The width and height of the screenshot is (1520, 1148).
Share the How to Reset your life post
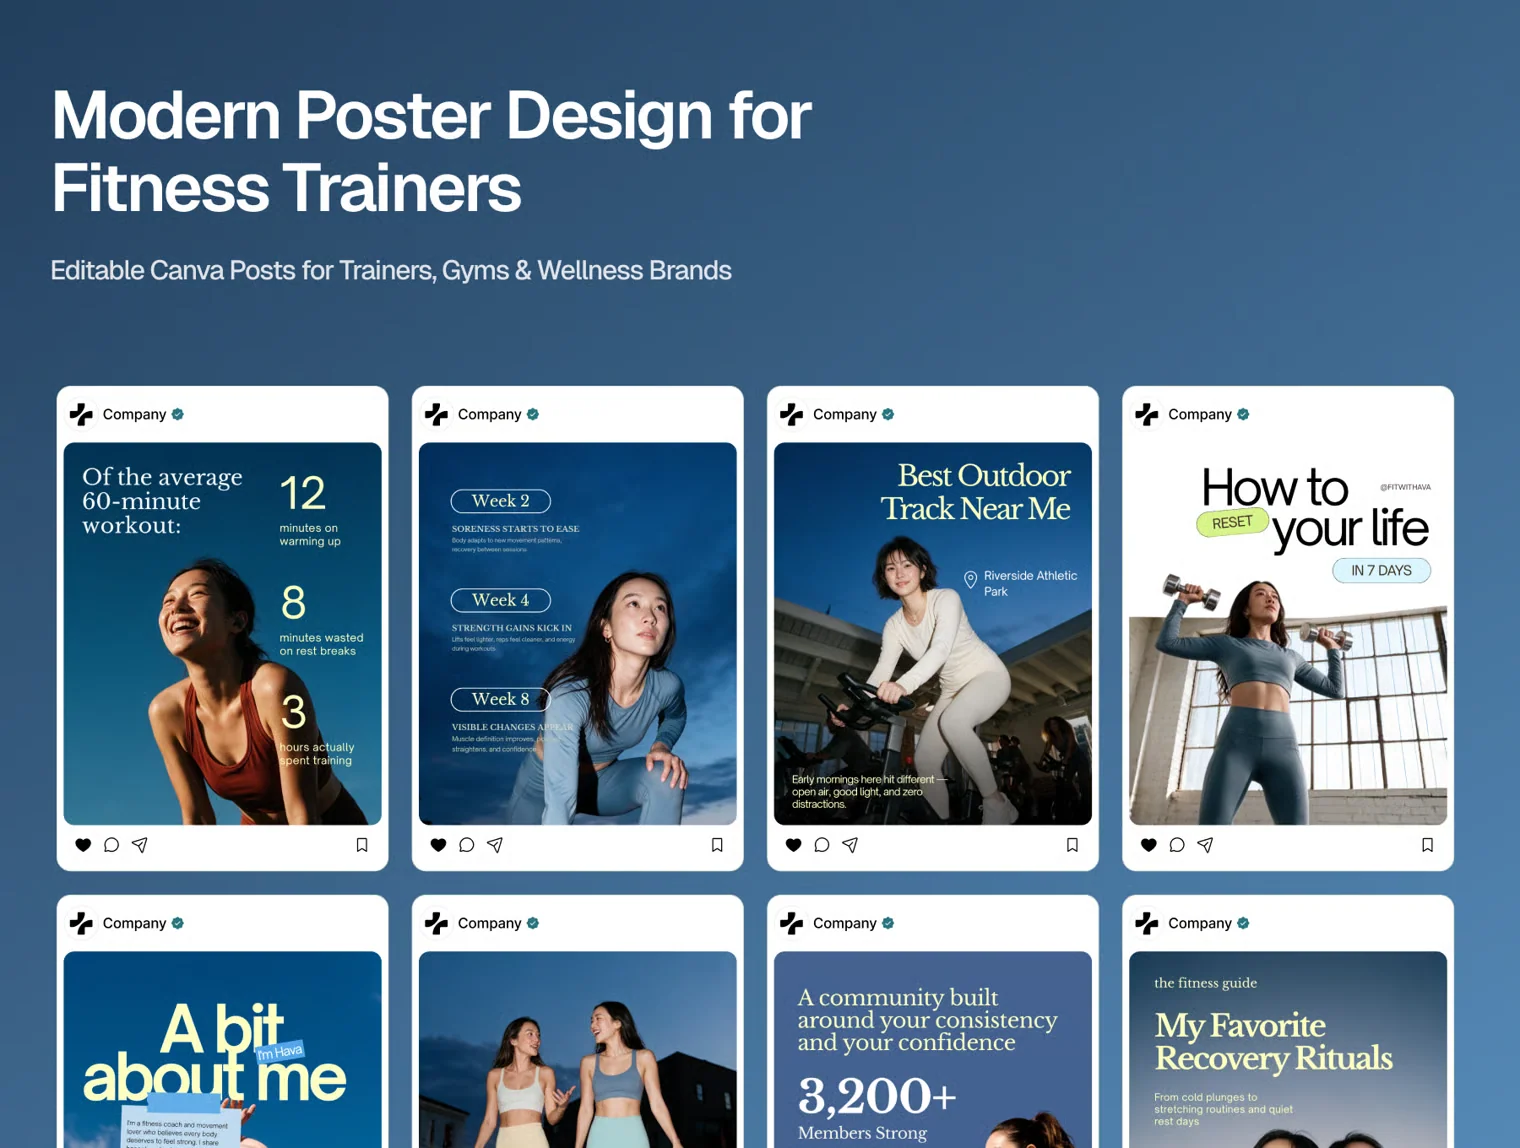tap(1205, 845)
